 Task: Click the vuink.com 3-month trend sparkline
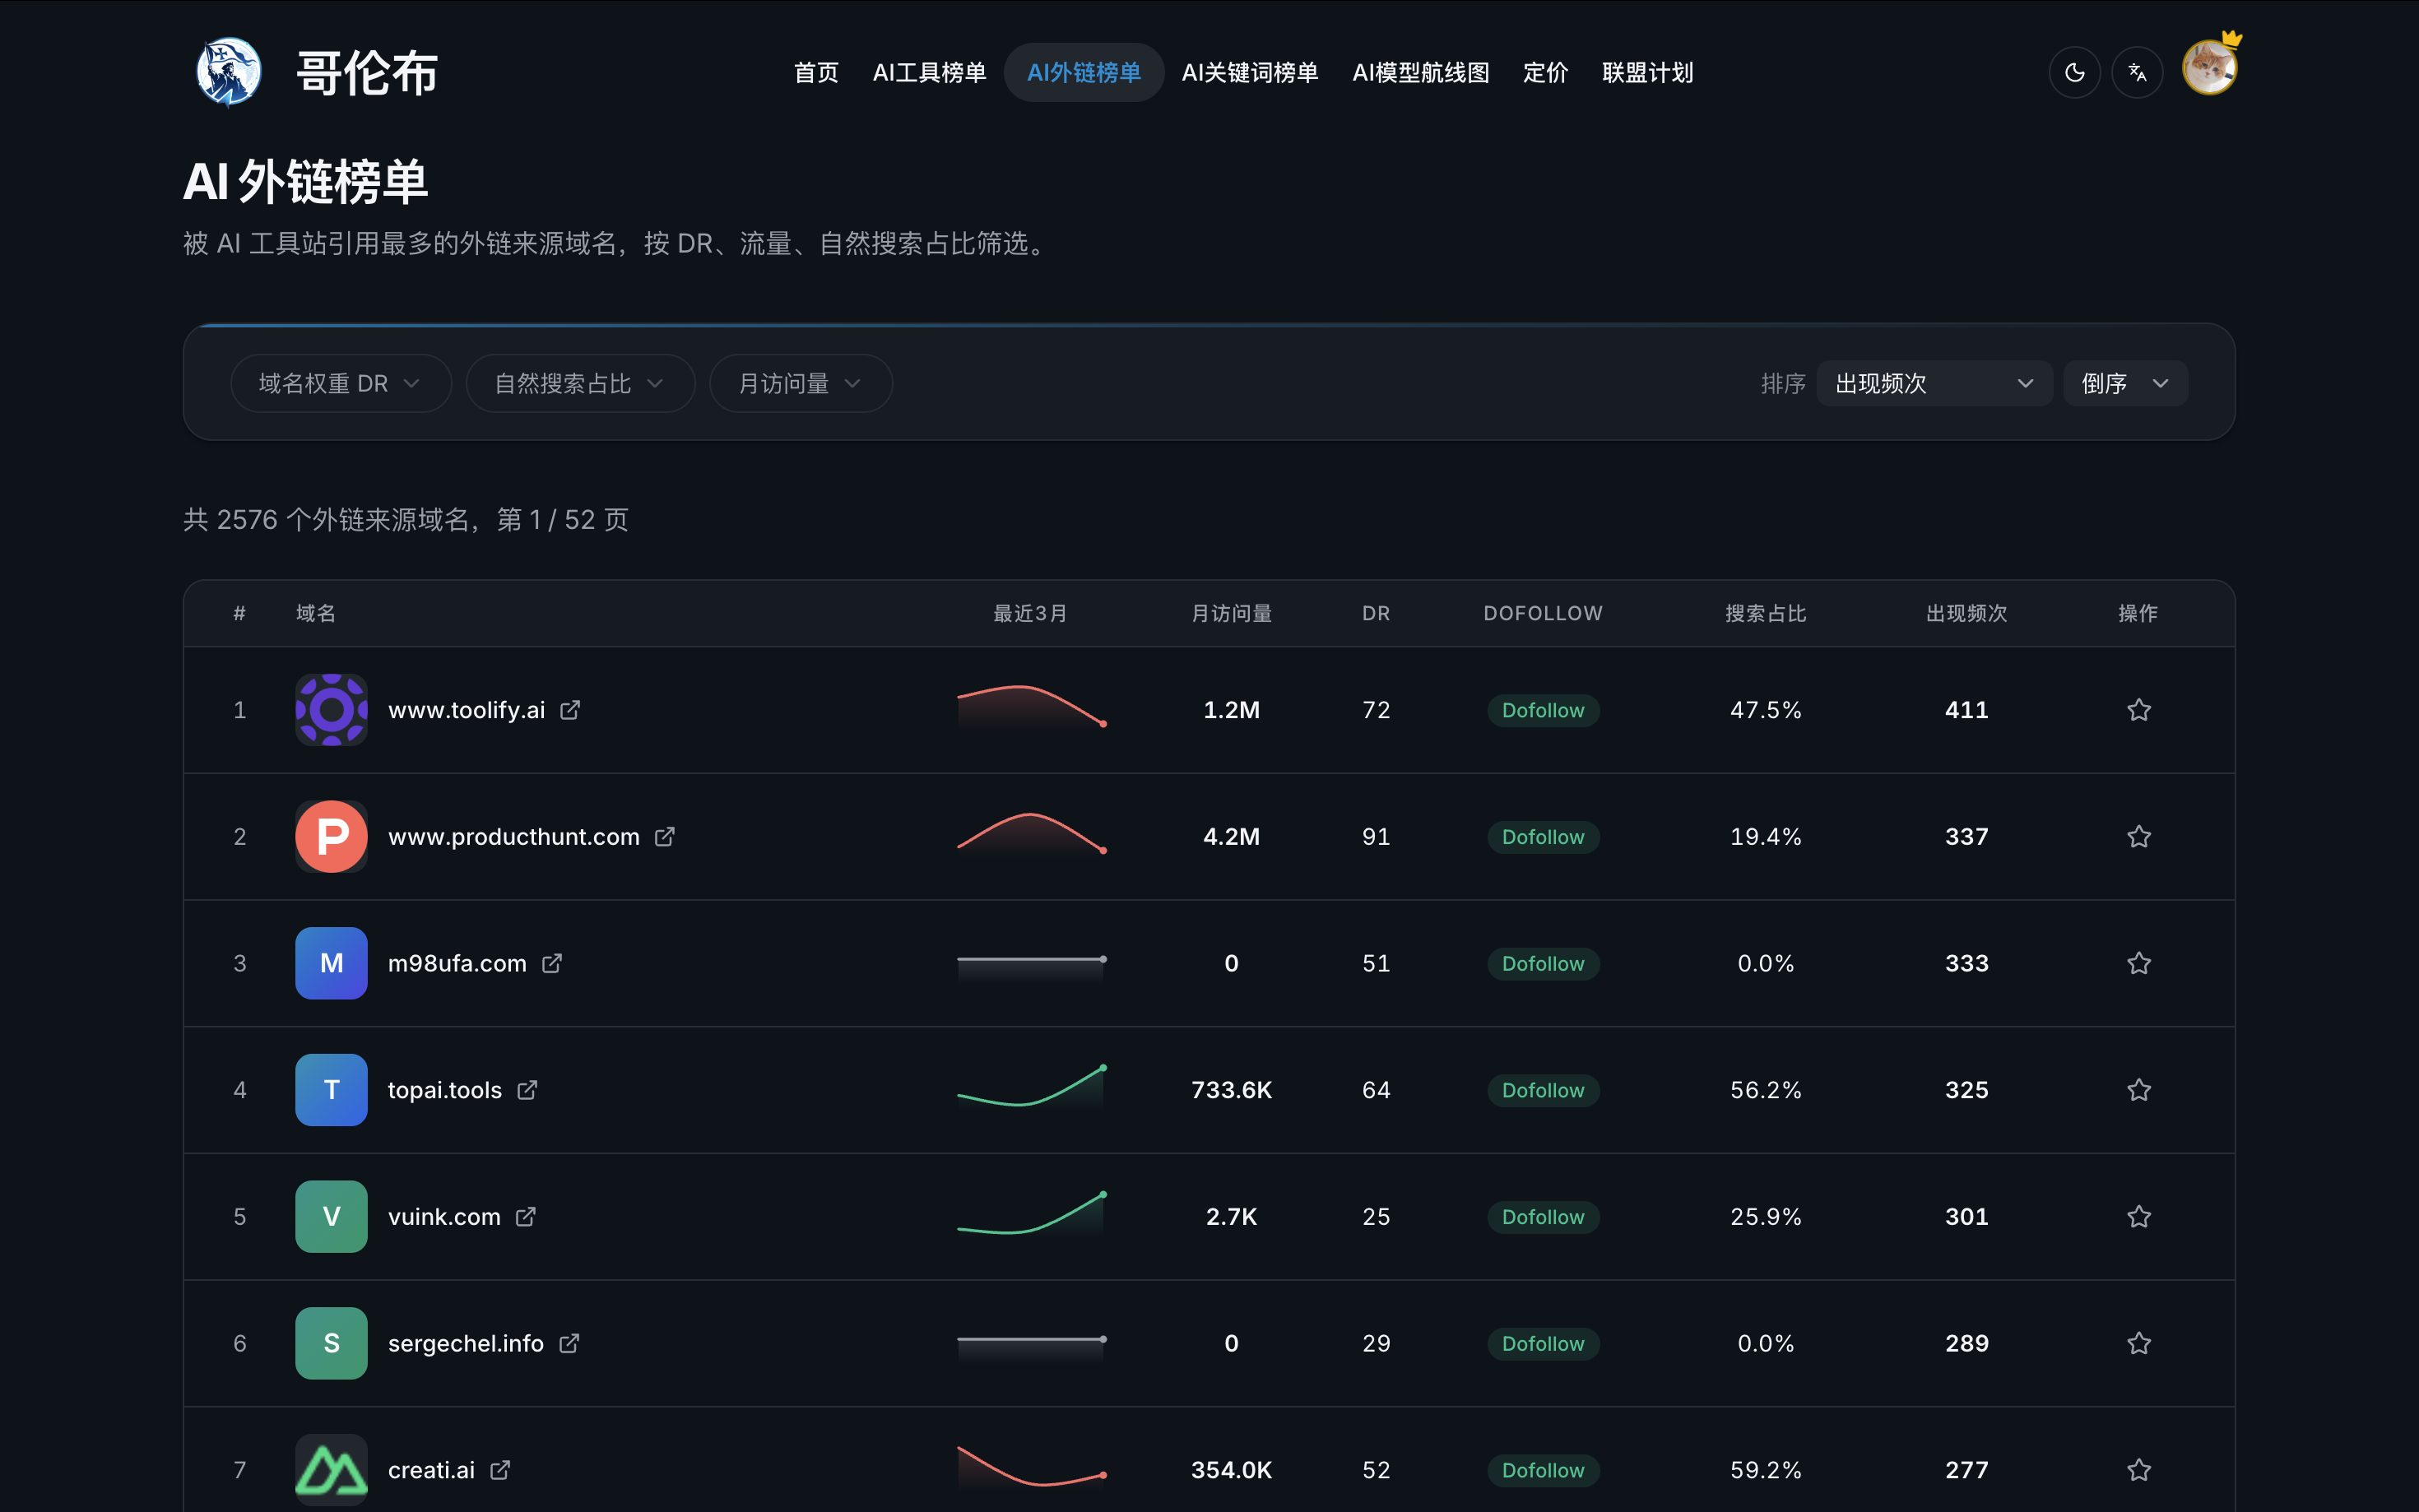[1031, 1216]
